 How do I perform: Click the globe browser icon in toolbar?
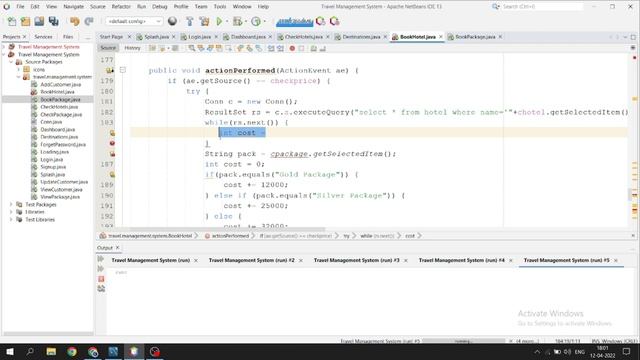pyautogui.click(x=172, y=21)
